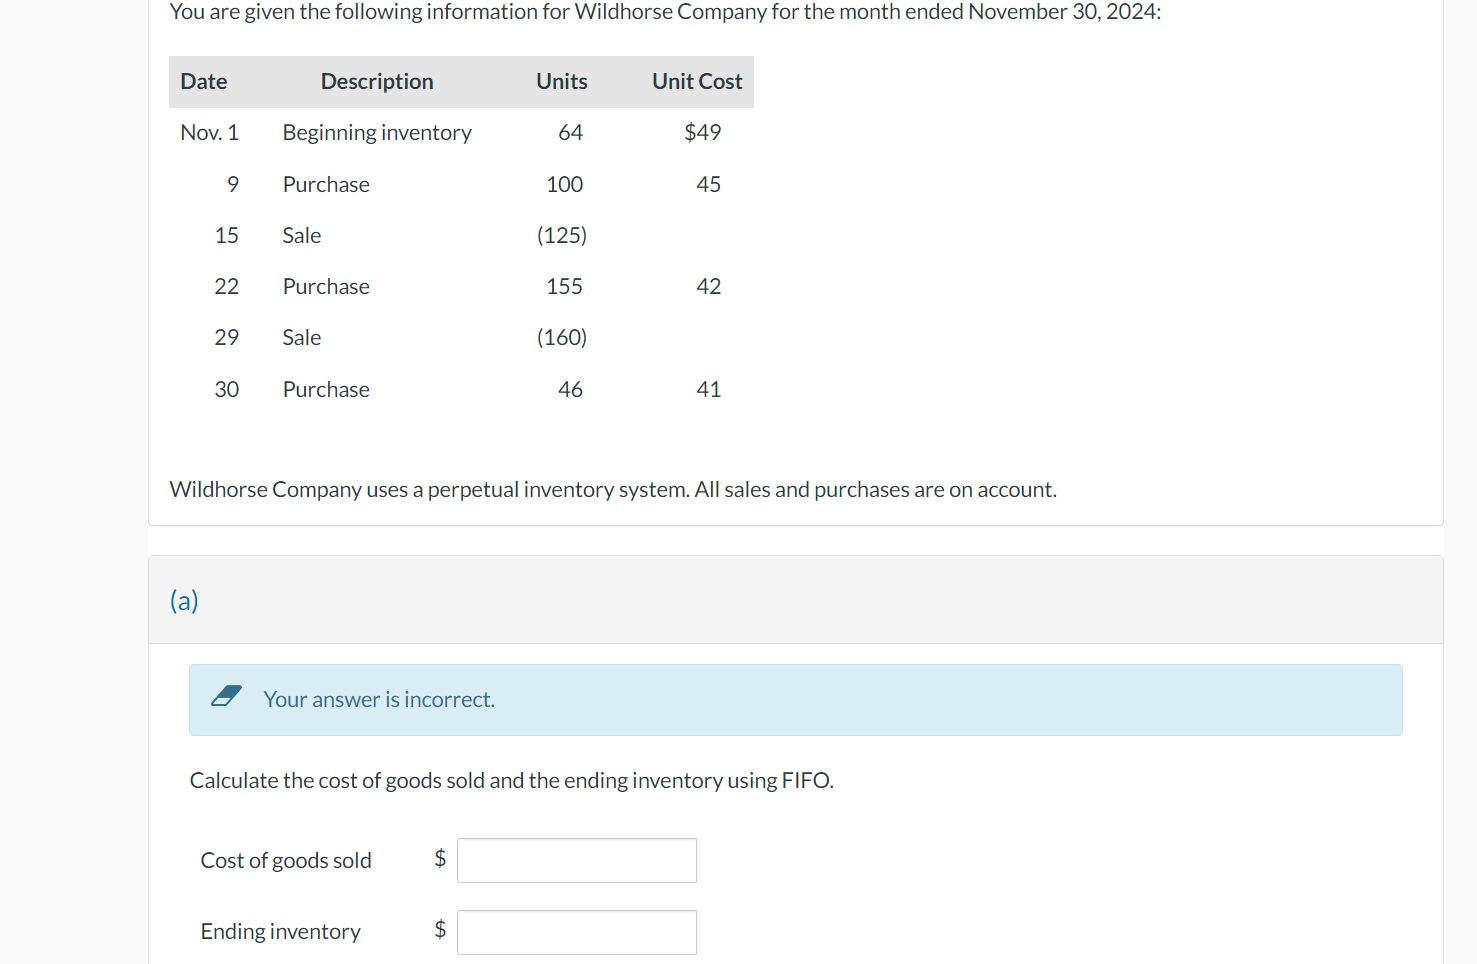The height and width of the screenshot is (964, 1477).
Task: Click the date 30 cell
Action: pyautogui.click(x=227, y=390)
